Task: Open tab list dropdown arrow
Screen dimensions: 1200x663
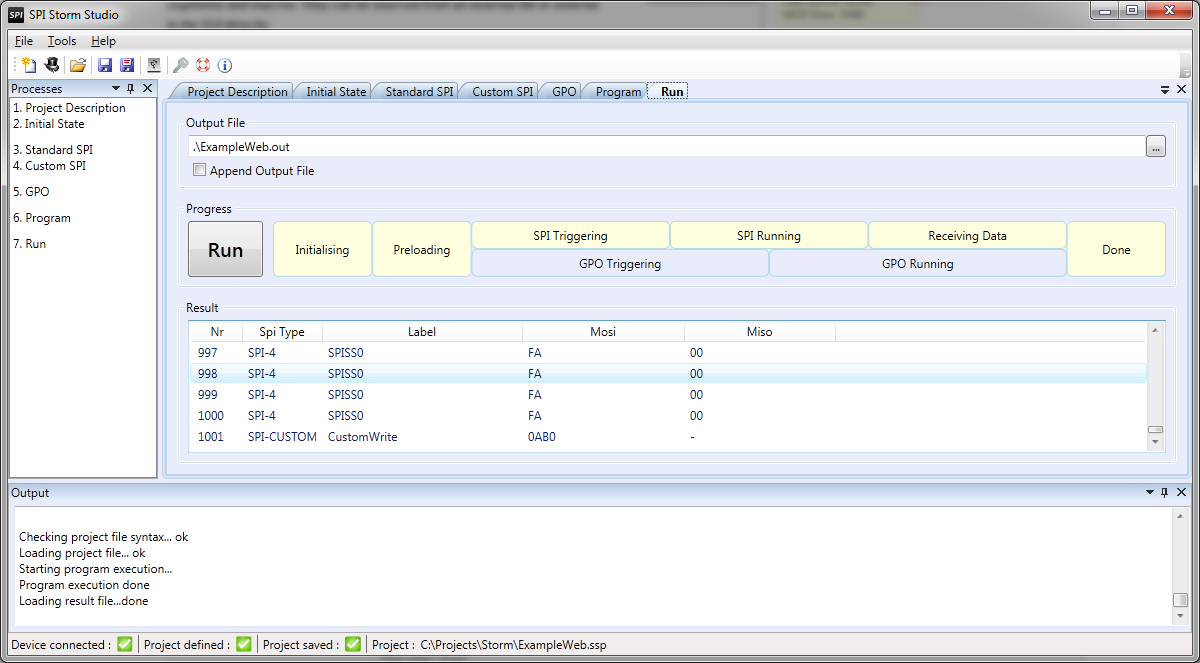Action: tap(1165, 89)
